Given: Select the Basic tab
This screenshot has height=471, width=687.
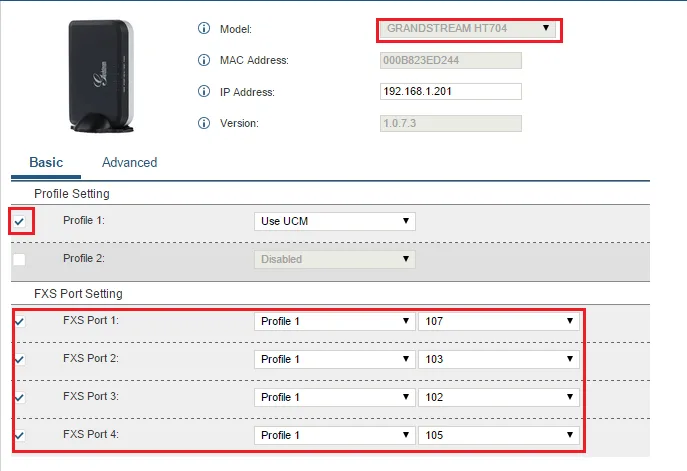Looking at the screenshot, I should tap(46, 162).
